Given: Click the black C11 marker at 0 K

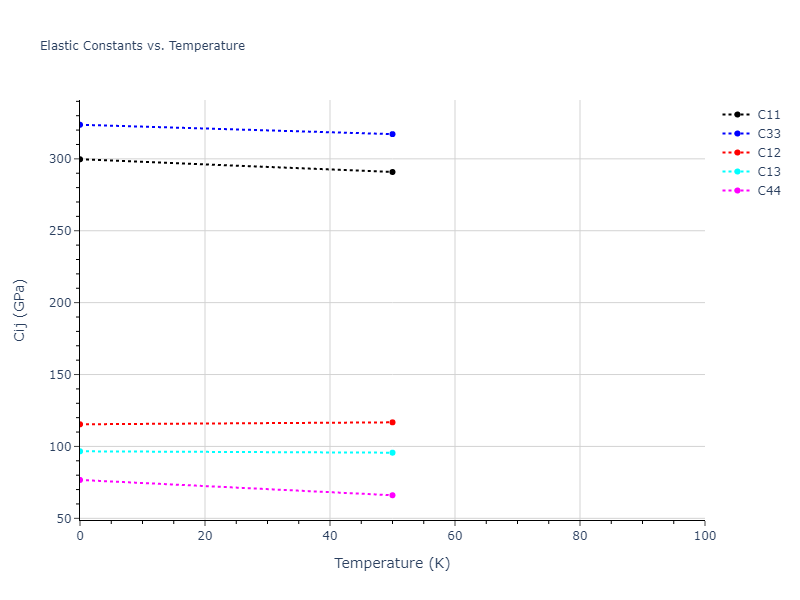Looking at the screenshot, I should pos(80,159).
